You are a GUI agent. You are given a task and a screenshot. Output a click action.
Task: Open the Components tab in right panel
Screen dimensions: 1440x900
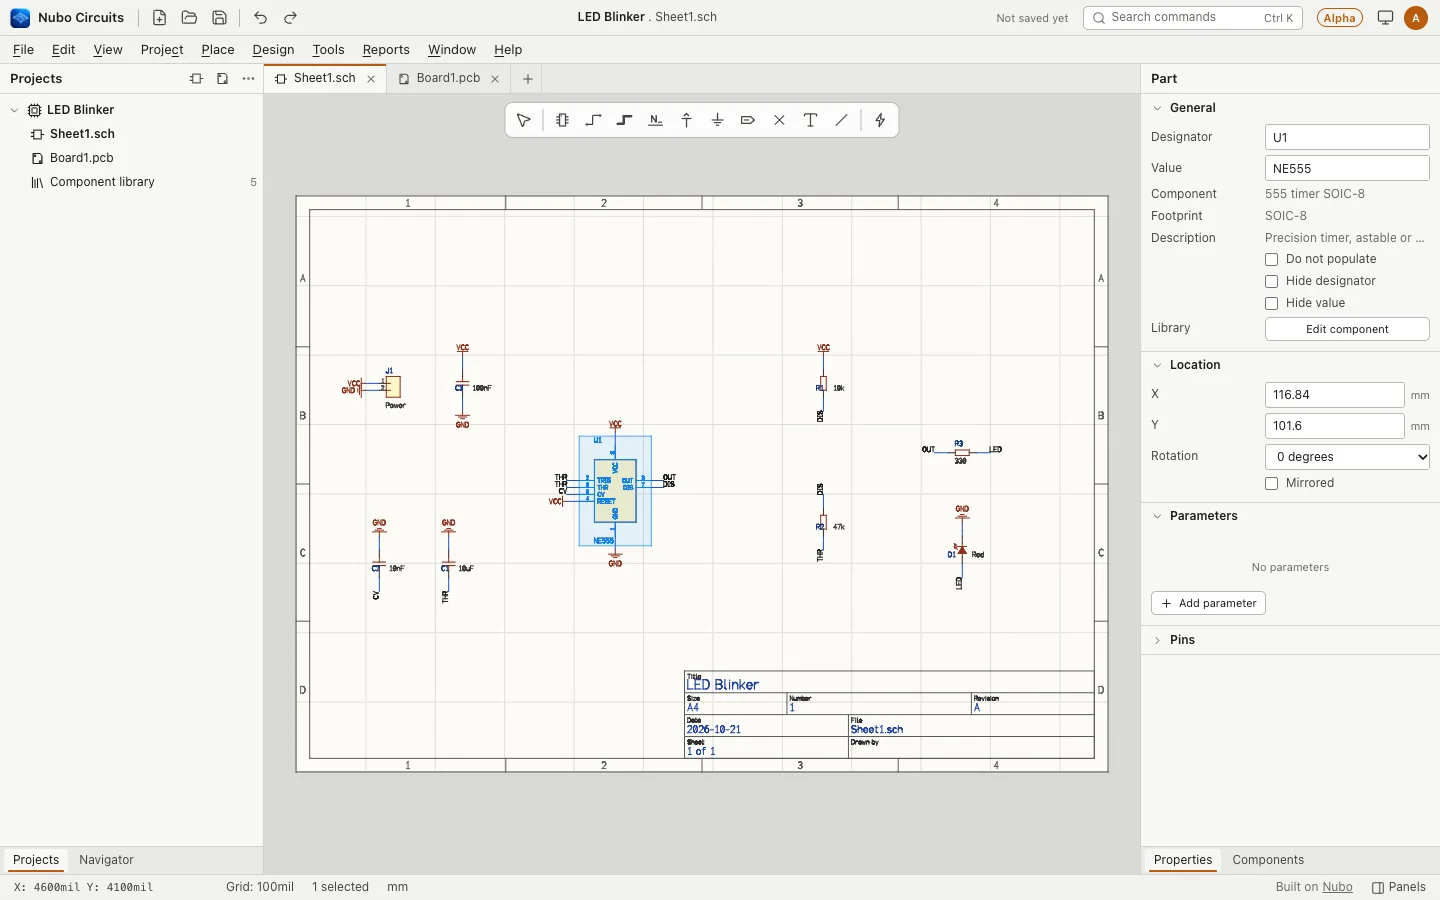pos(1268,860)
